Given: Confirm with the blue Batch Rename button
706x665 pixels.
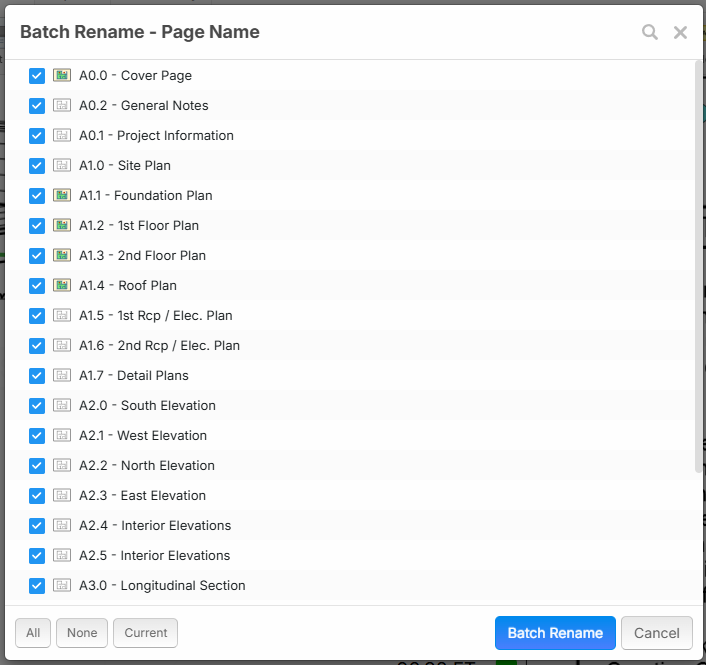Looking at the screenshot, I should pos(555,633).
